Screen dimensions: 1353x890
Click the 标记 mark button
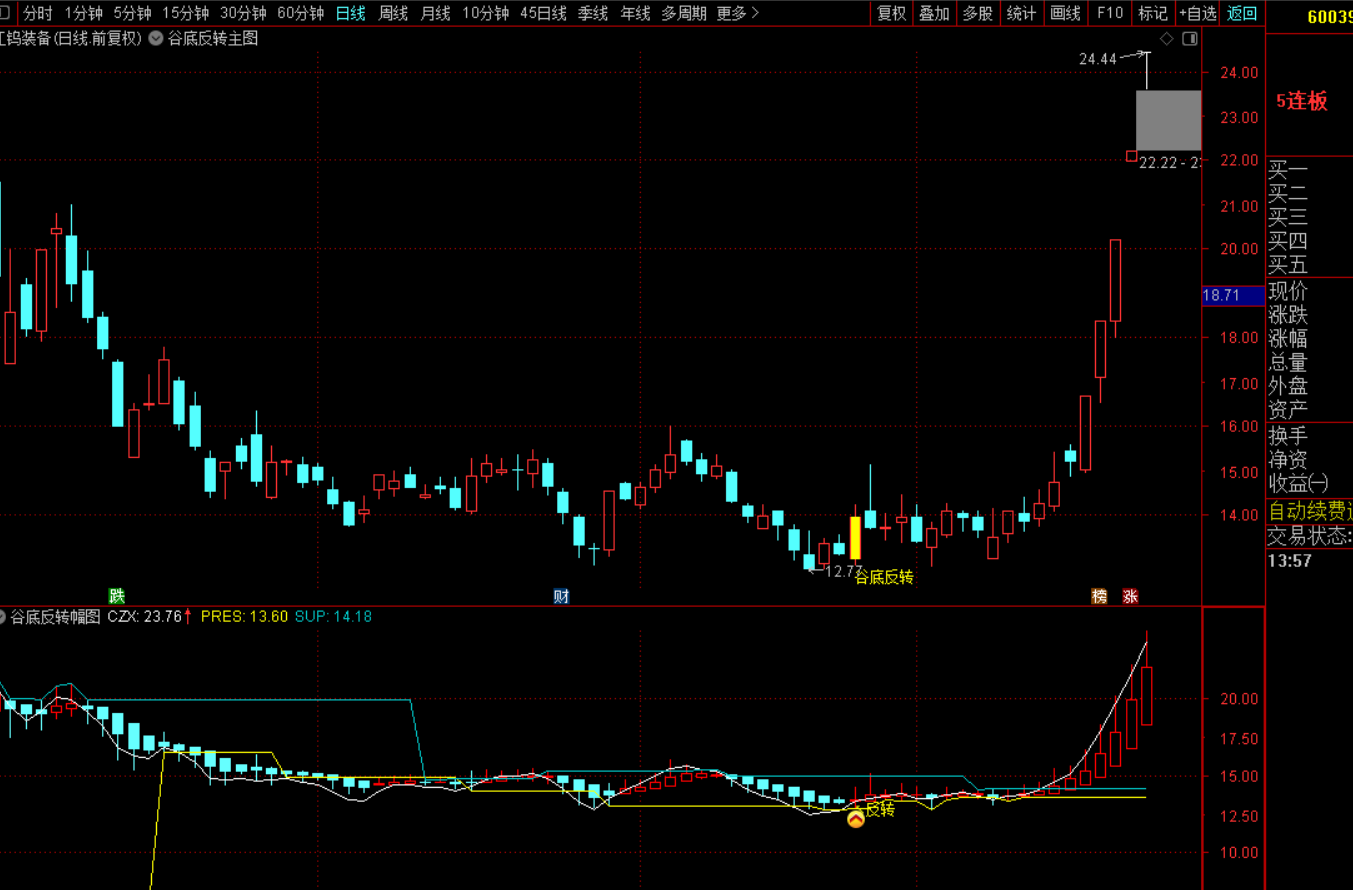click(x=1153, y=13)
